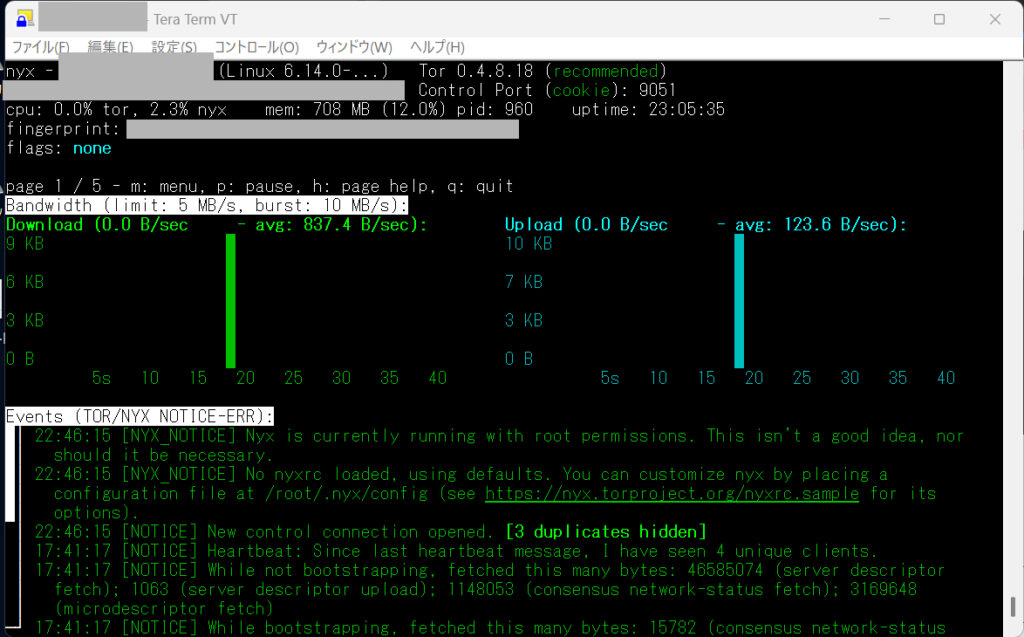Close the Tera Term window
The height and width of the screenshot is (637, 1024).
(993, 19)
